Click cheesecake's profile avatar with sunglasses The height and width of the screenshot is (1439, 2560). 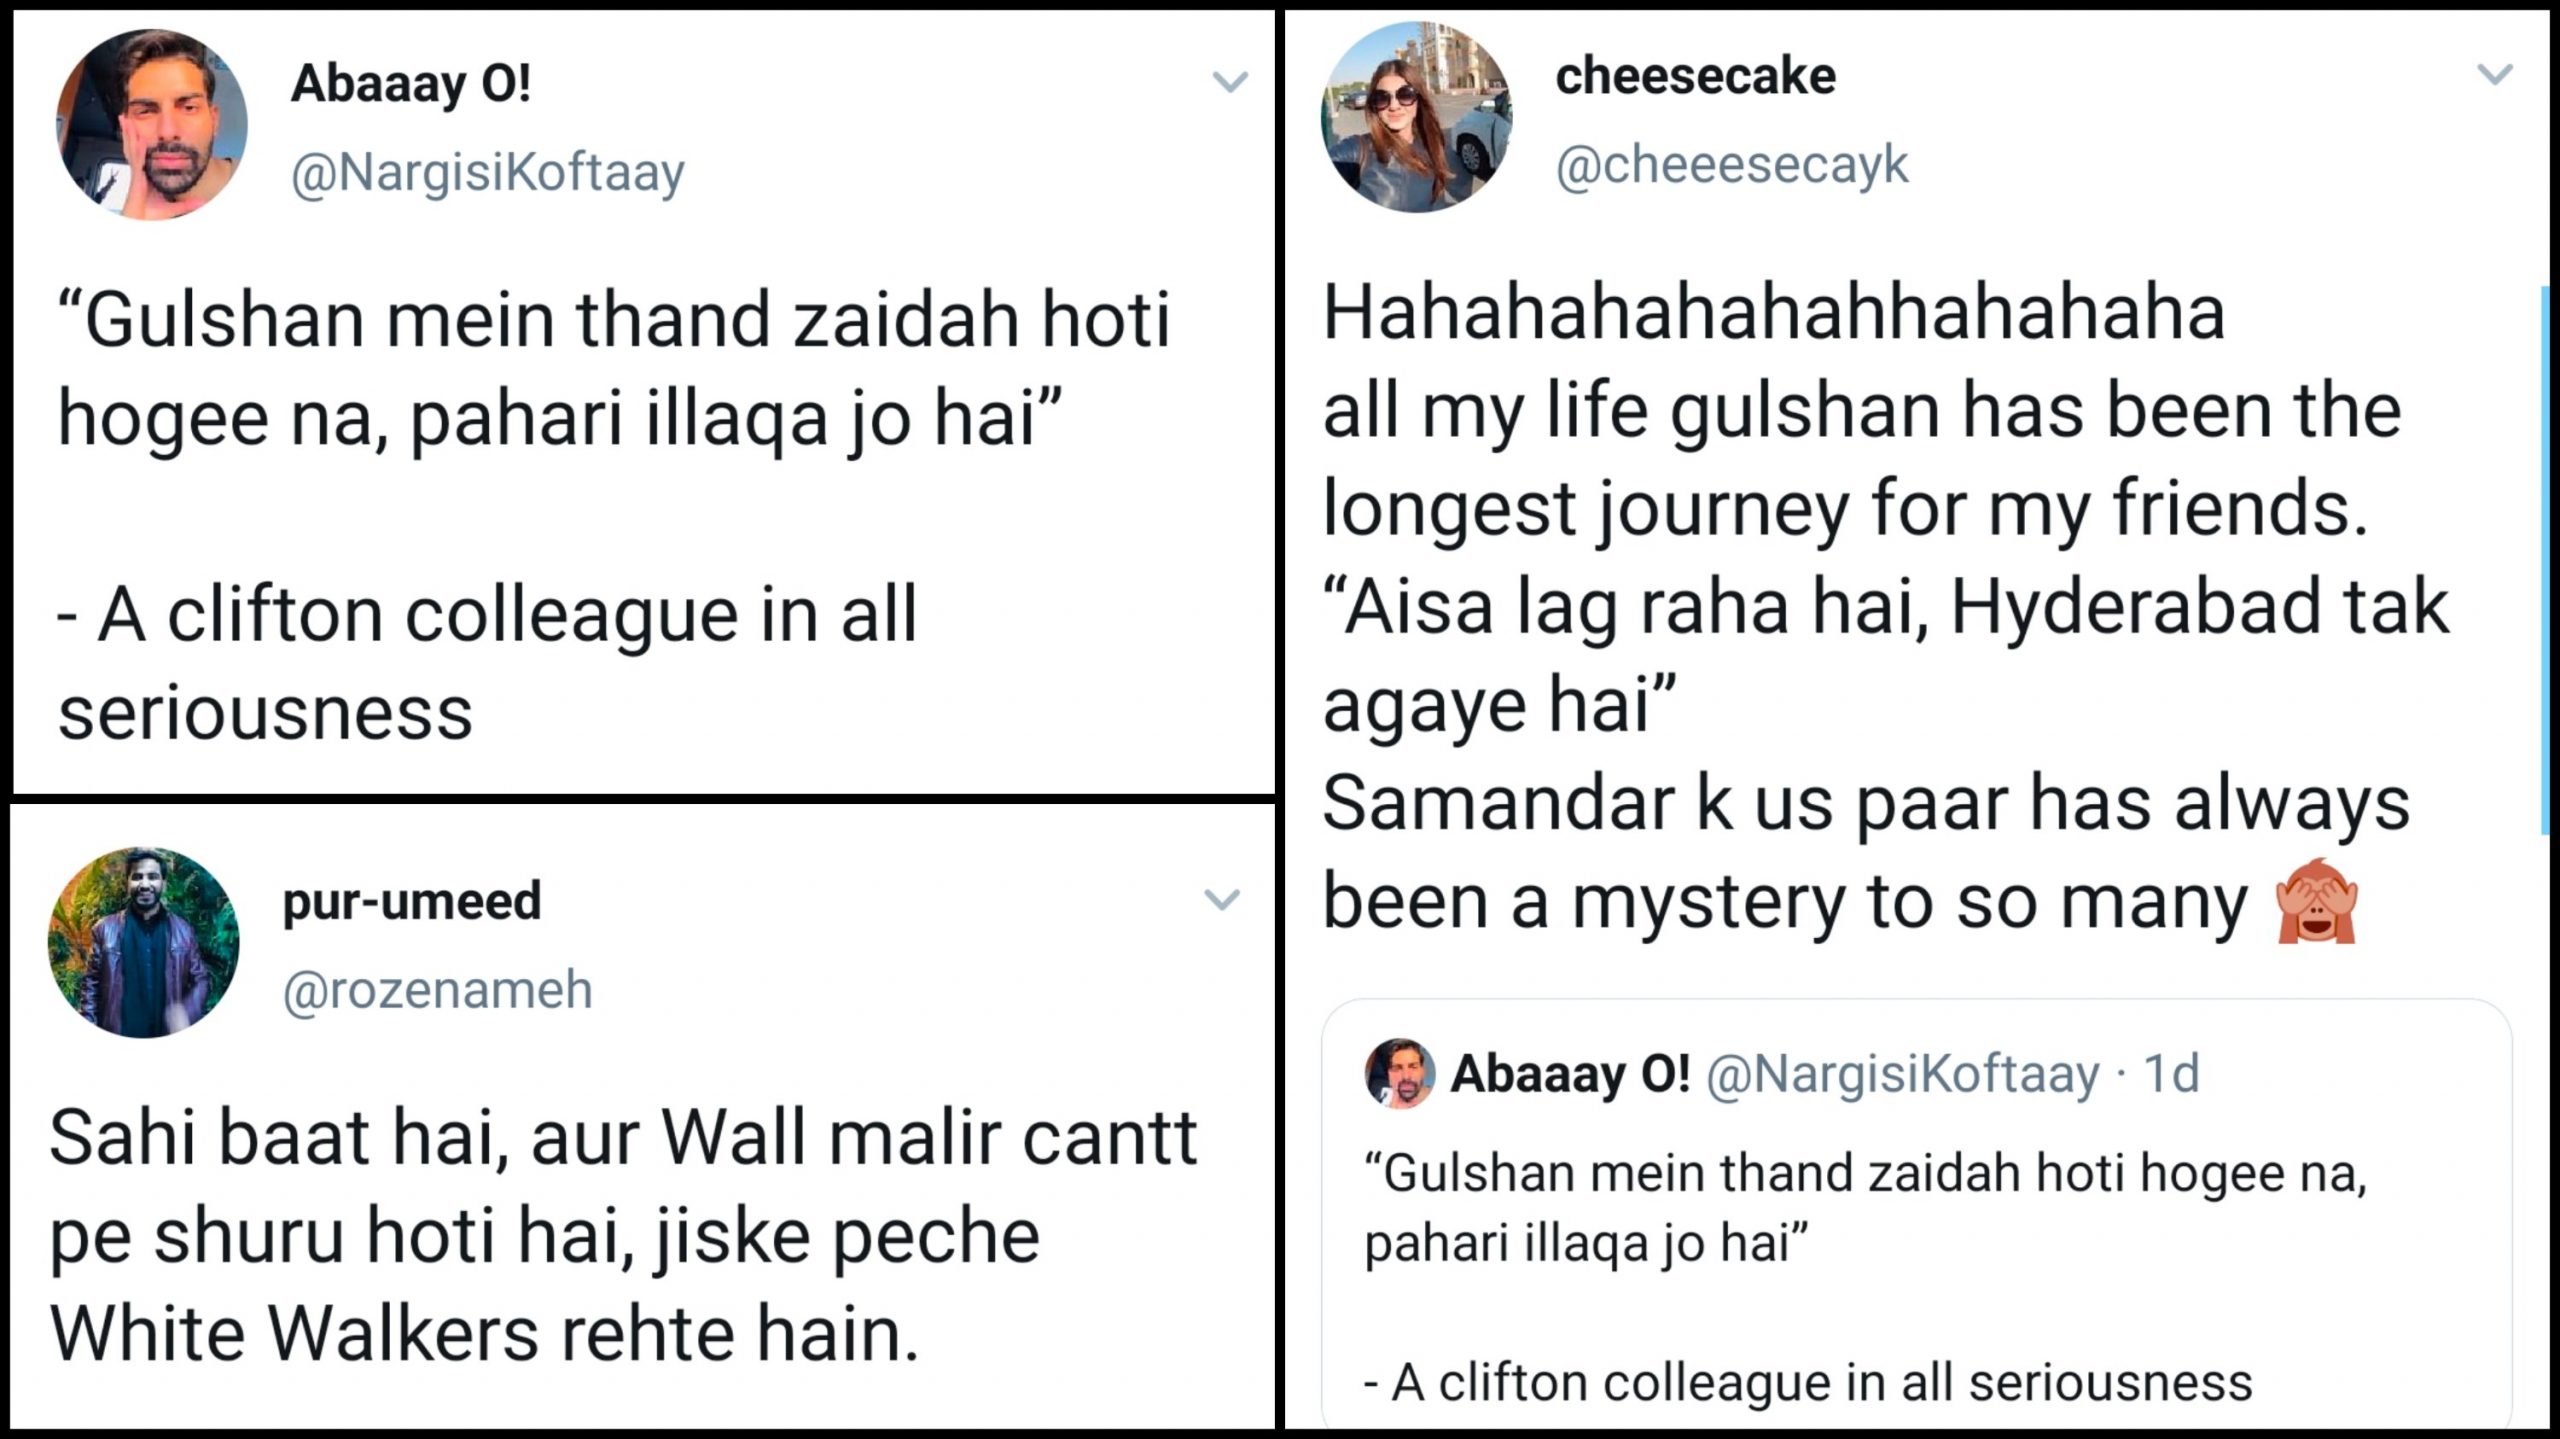1417,117
